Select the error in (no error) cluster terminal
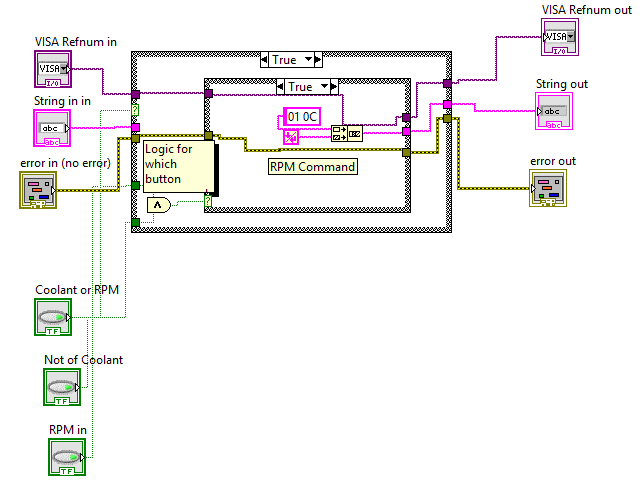Viewport: 644px width, 484px height. click(x=38, y=190)
